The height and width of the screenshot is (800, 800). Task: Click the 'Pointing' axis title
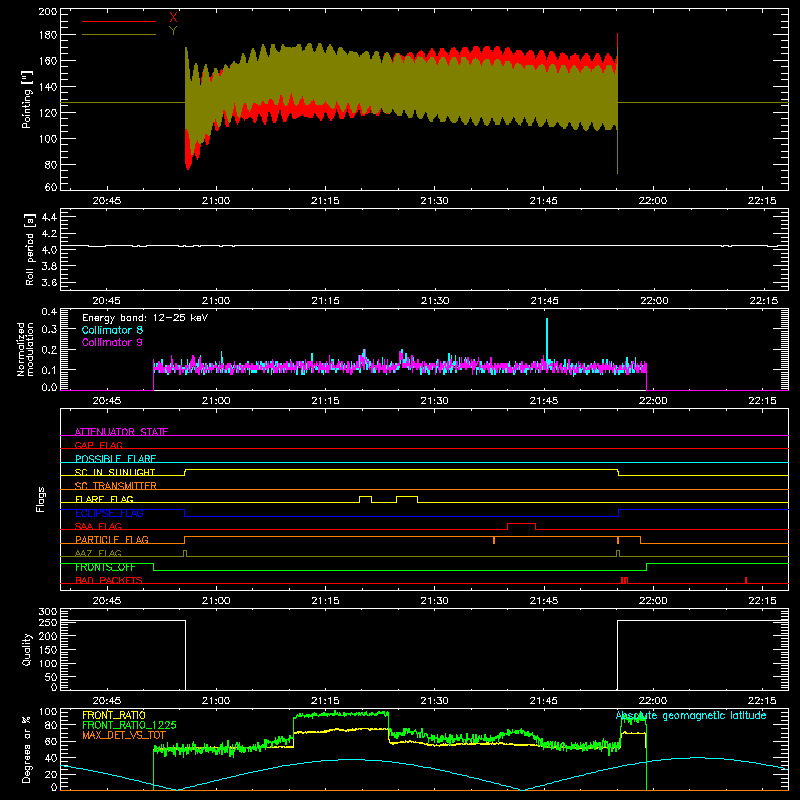[x=27, y=100]
